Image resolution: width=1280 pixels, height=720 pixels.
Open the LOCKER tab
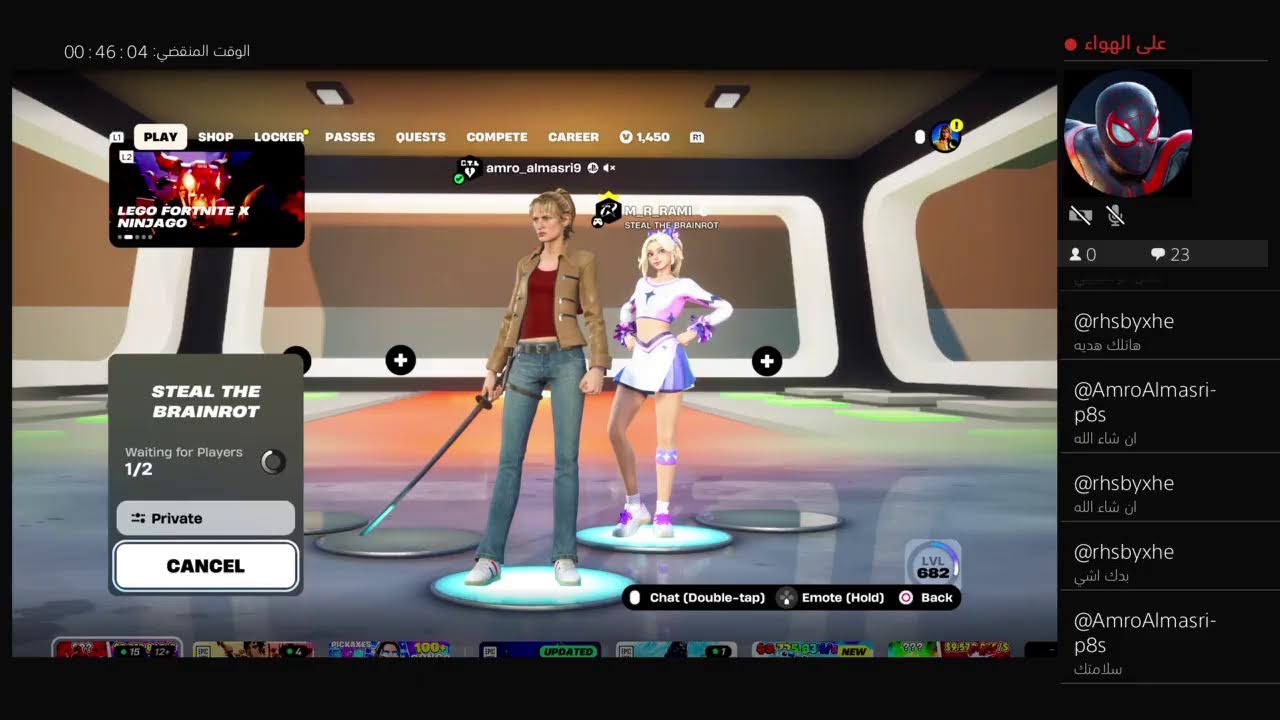[x=279, y=137]
